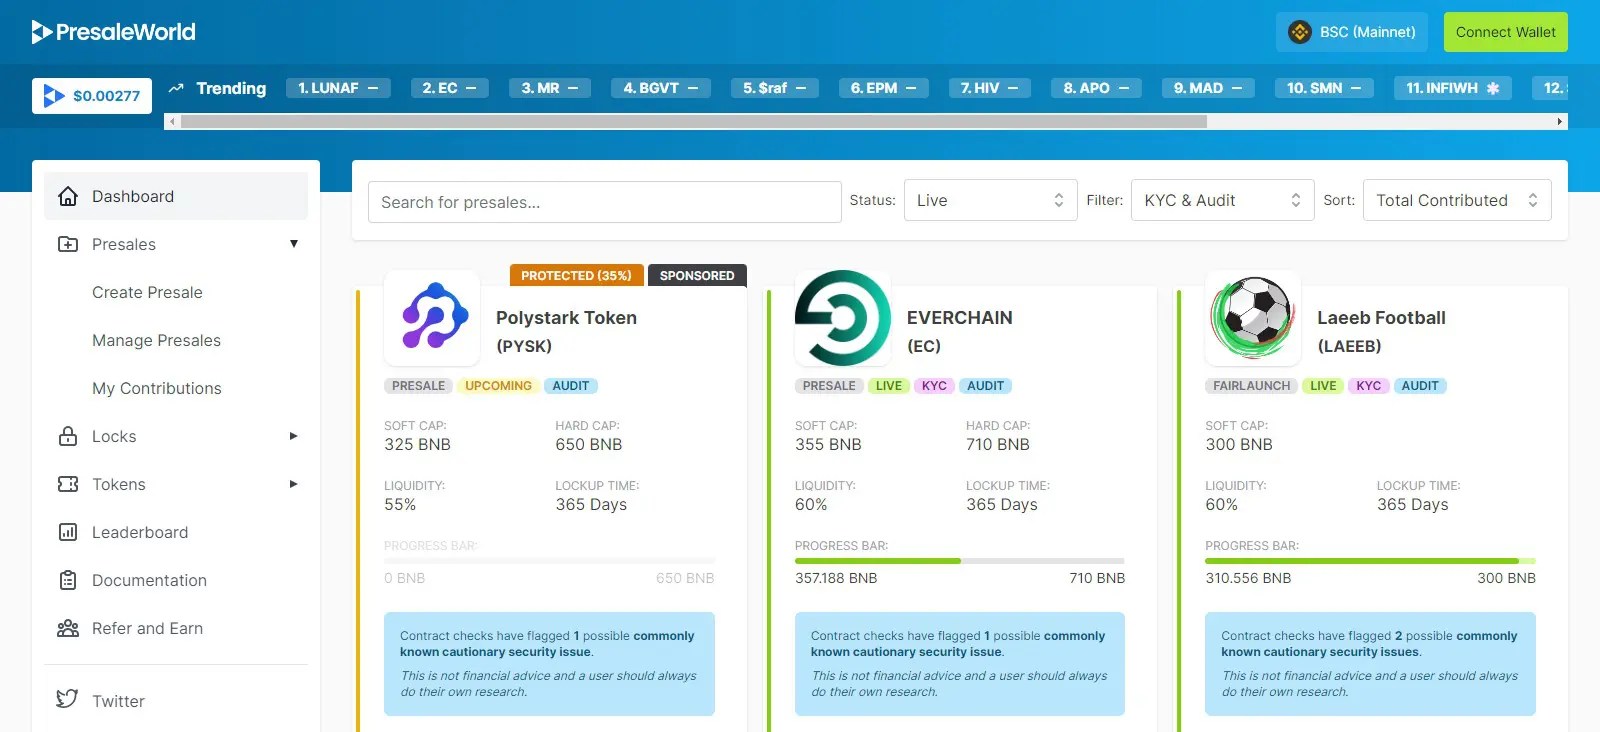Click trending token 10. SMN
Screen dimensions: 1600x732
(1324, 88)
